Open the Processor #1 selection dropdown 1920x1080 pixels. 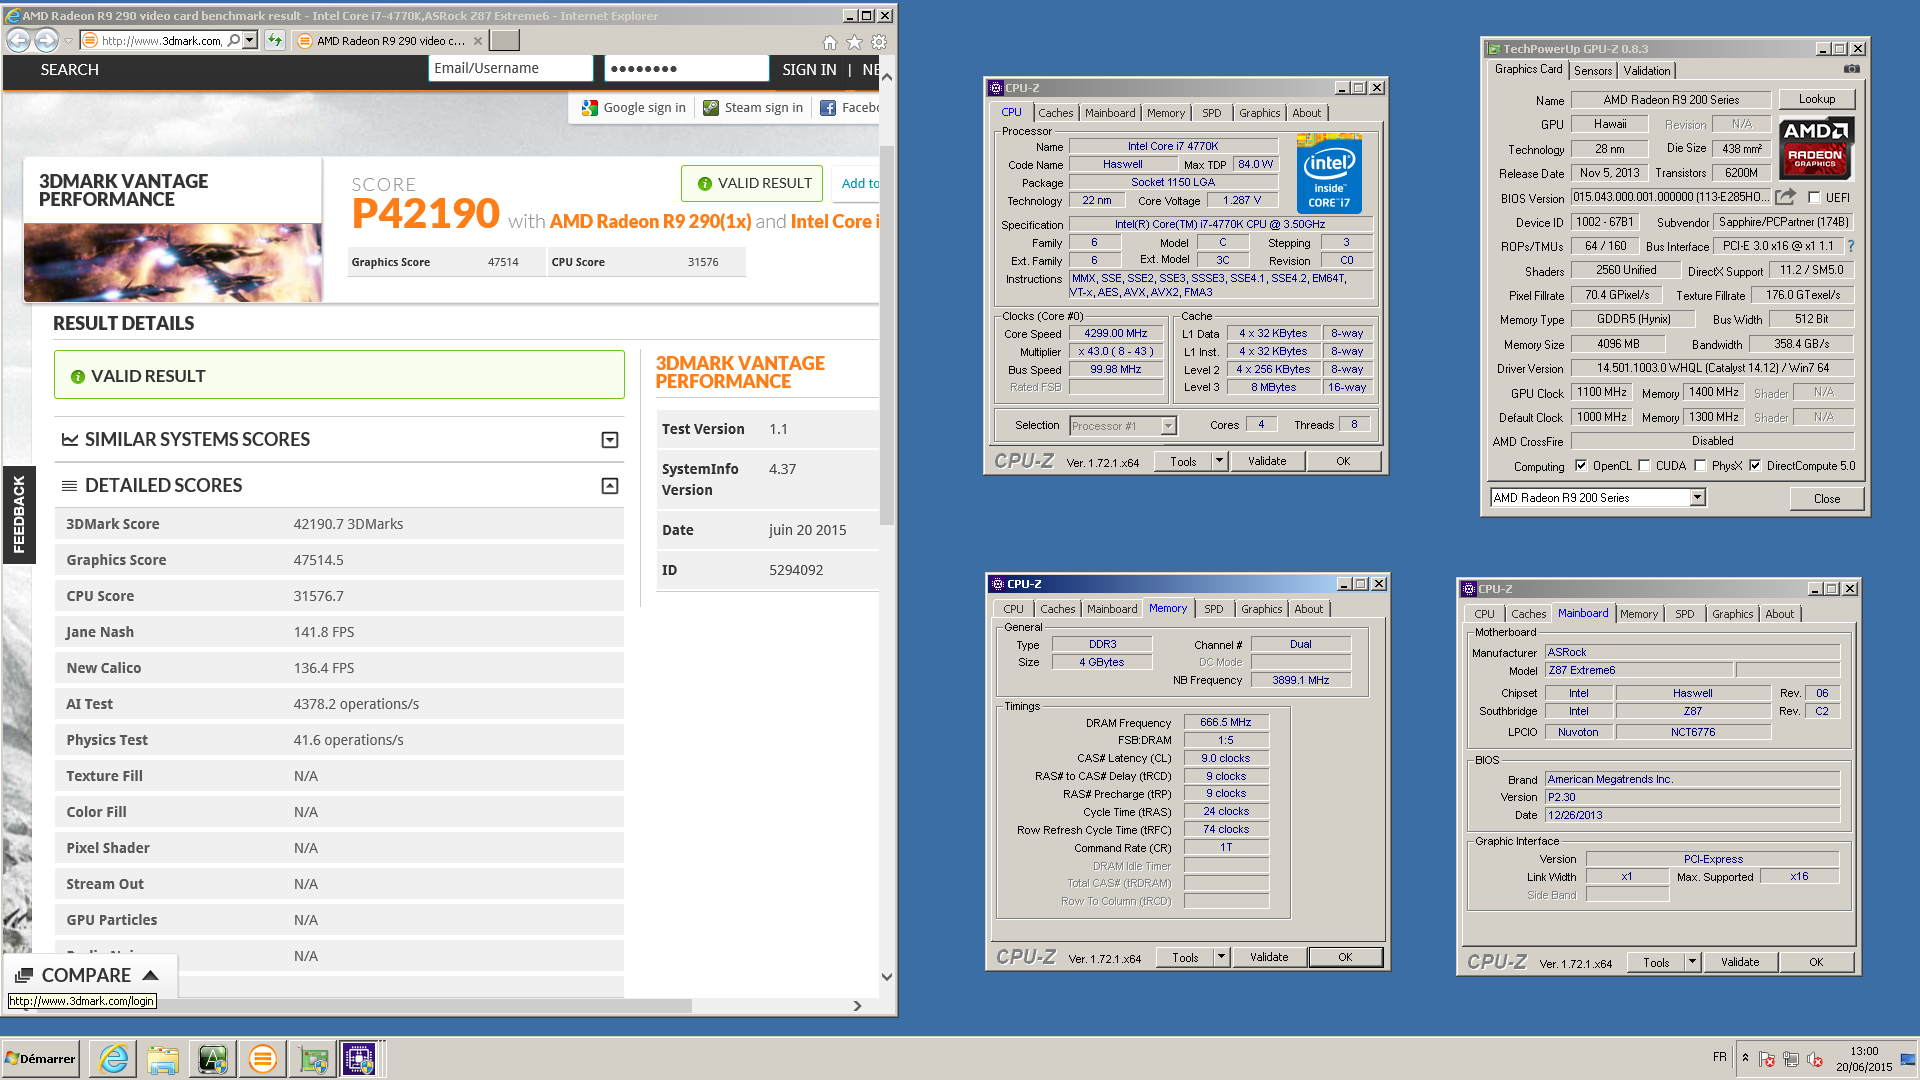coord(1168,426)
